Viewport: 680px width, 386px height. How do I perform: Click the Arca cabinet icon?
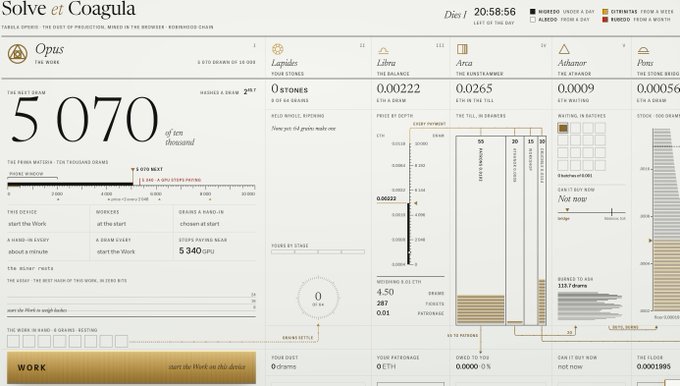(462, 49)
